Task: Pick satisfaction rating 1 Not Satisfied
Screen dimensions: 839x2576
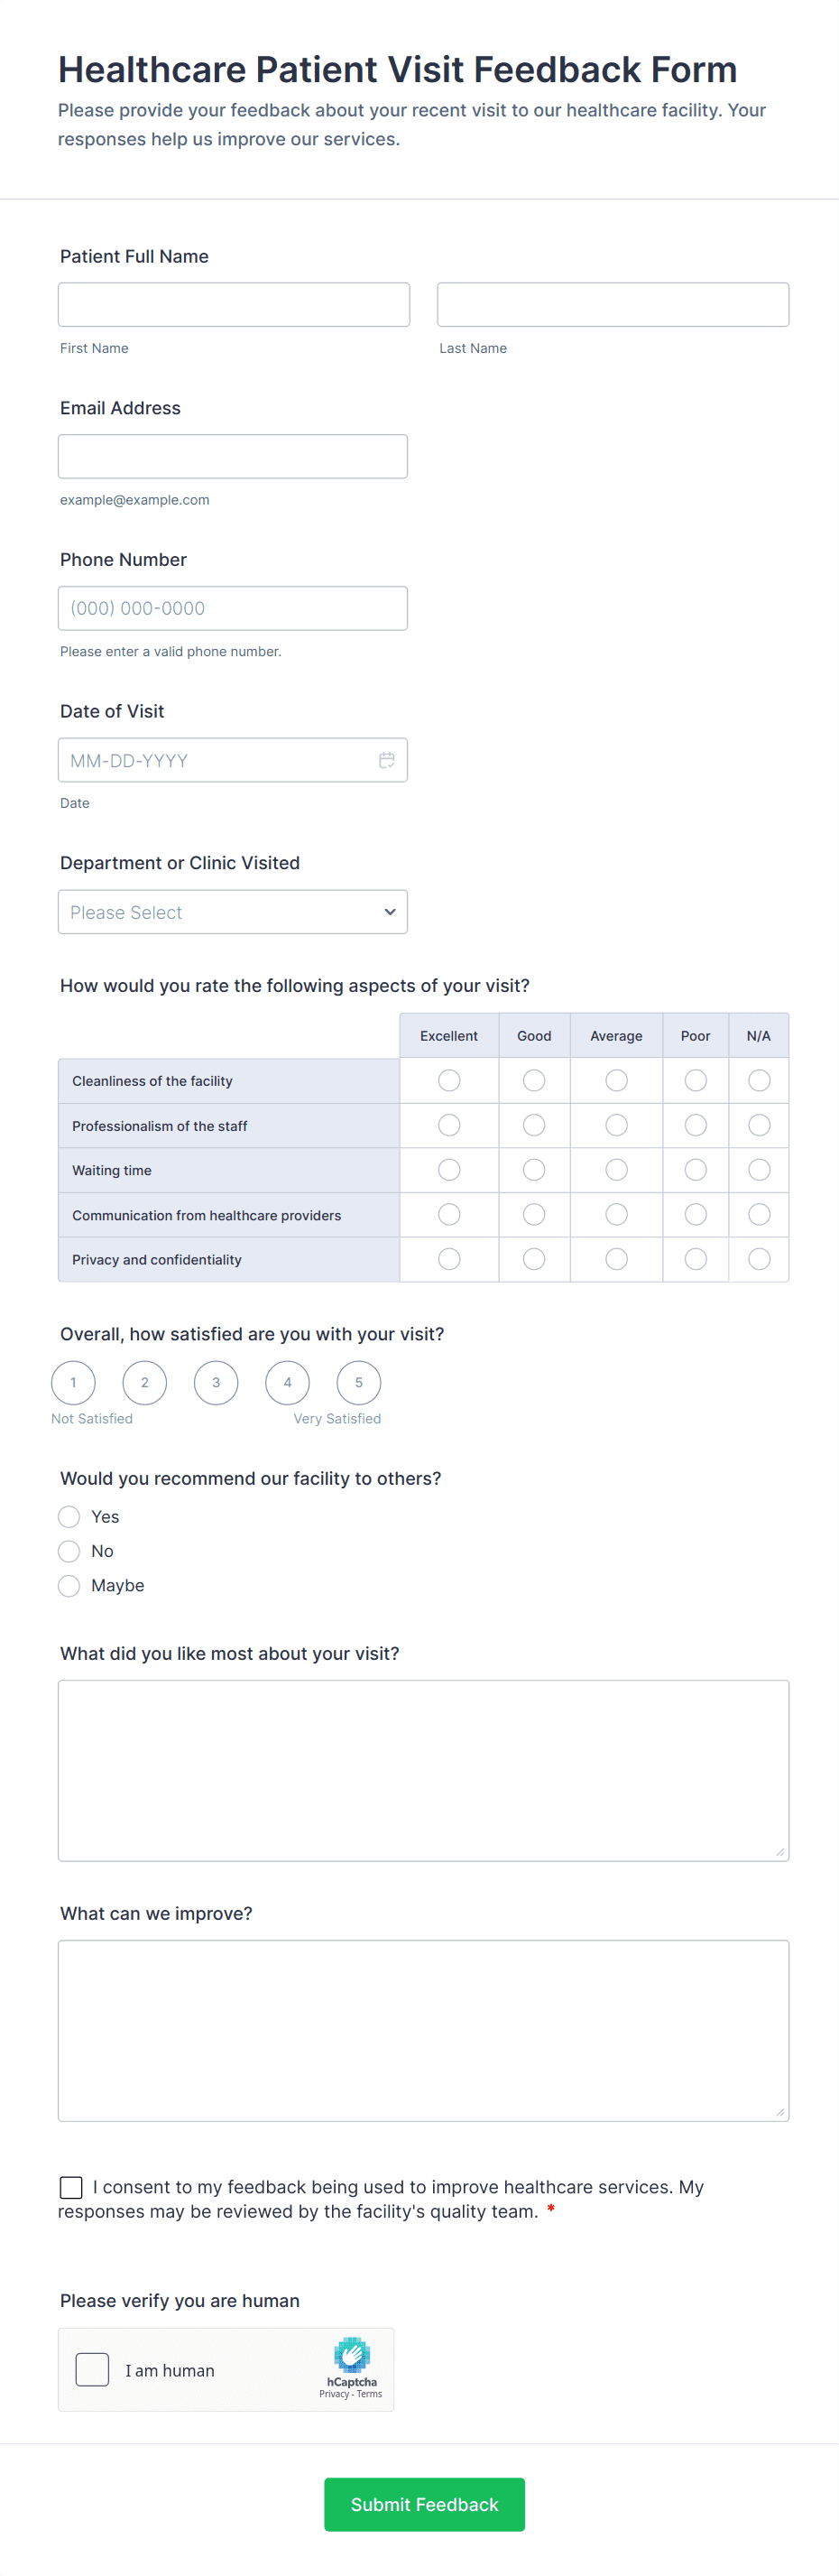Action: (x=73, y=1383)
